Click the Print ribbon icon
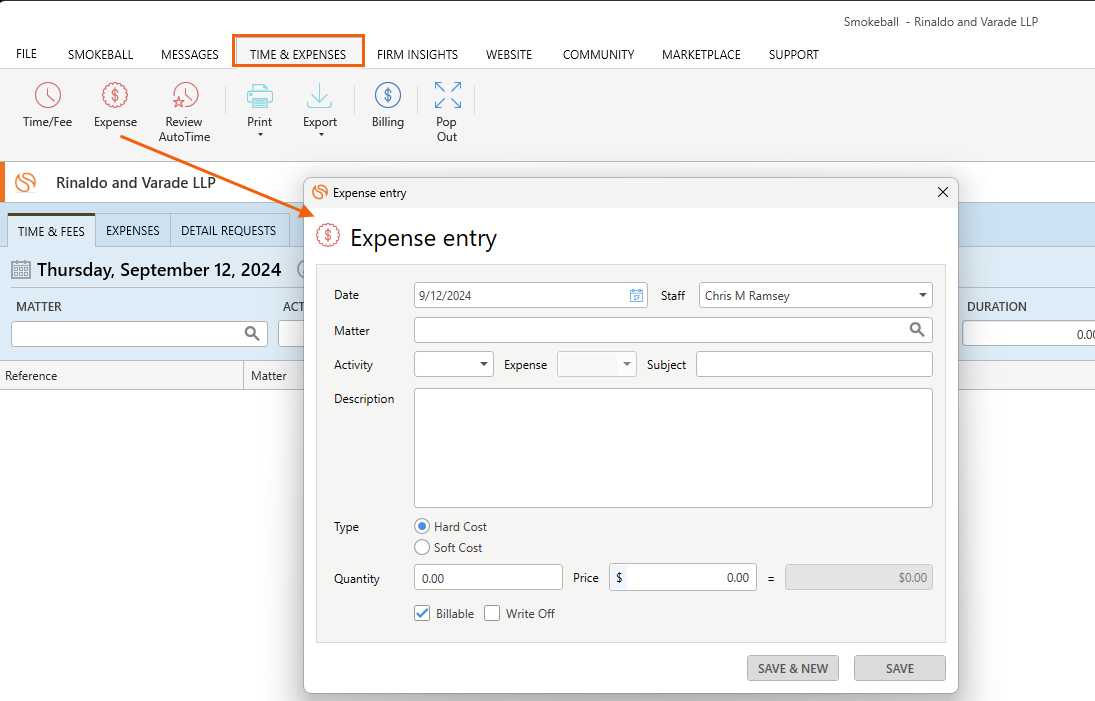The width and height of the screenshot is (1095, 701). (260, 96)
